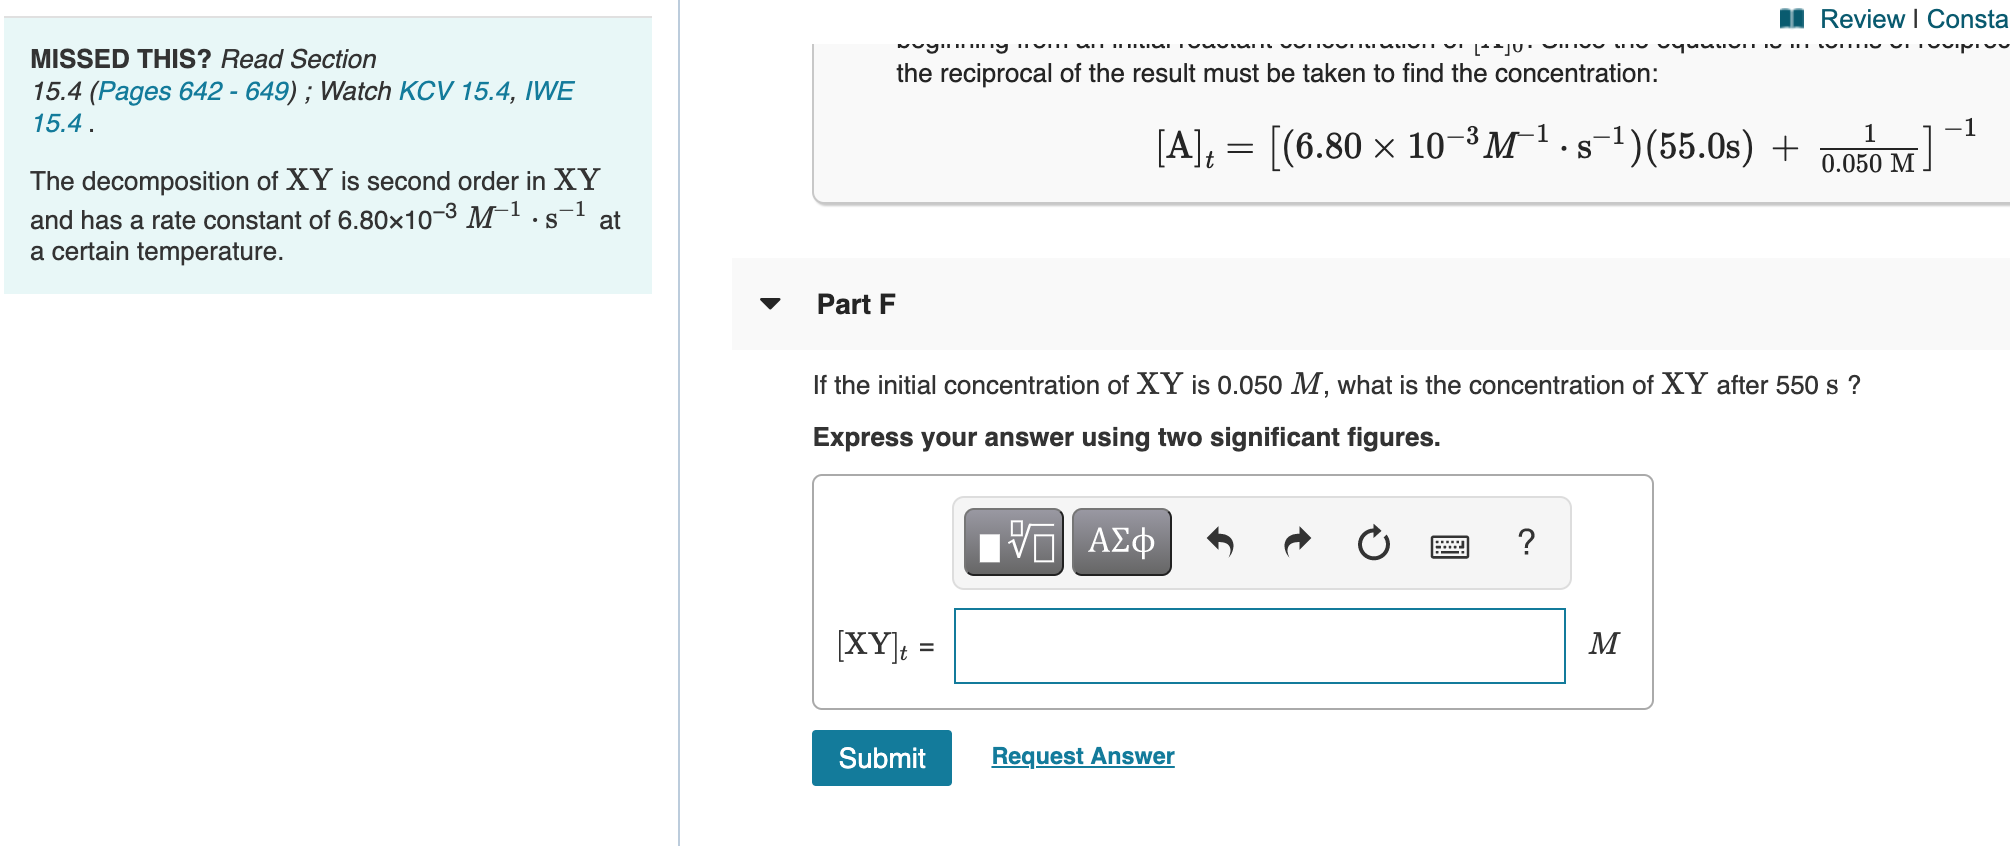Click inside the [XY]t answer box
2010x846 pixels.
click(x=1260, y=646)
